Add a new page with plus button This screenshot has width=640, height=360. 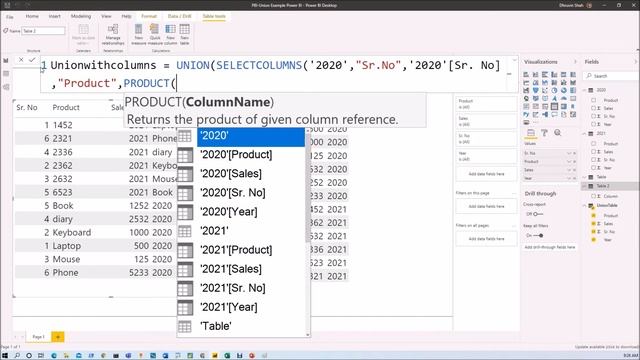tap(58, 337)
